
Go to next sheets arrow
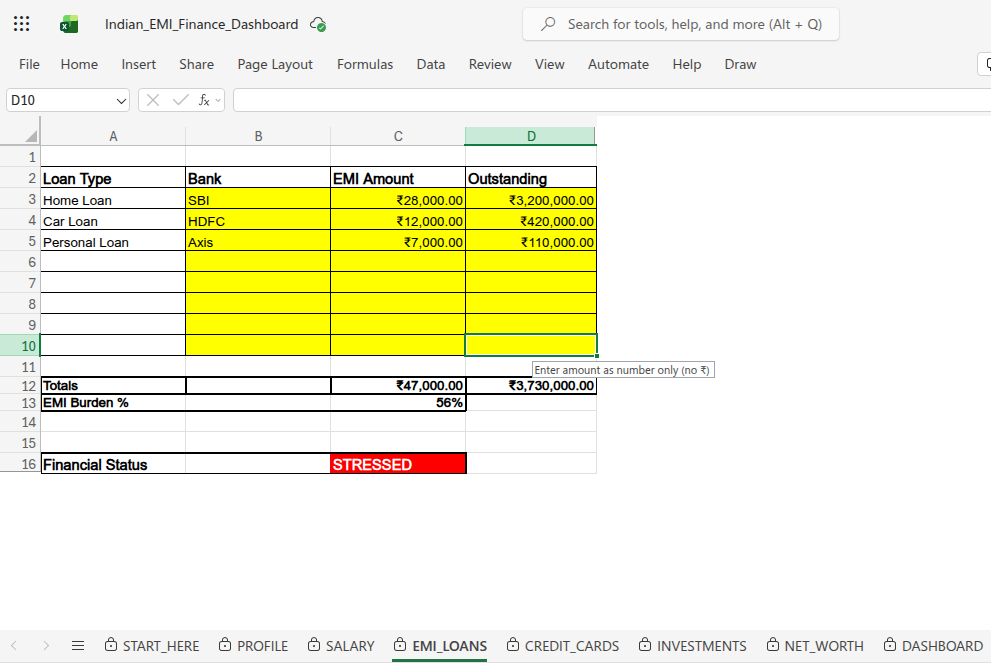(x=46, y=646)
